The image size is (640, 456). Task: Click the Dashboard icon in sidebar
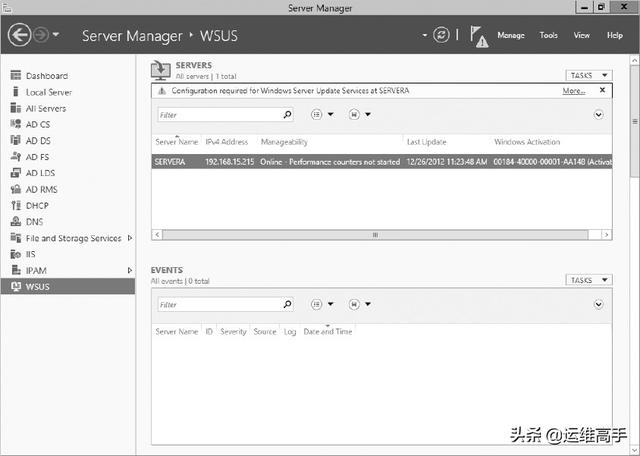coord(16,75)
